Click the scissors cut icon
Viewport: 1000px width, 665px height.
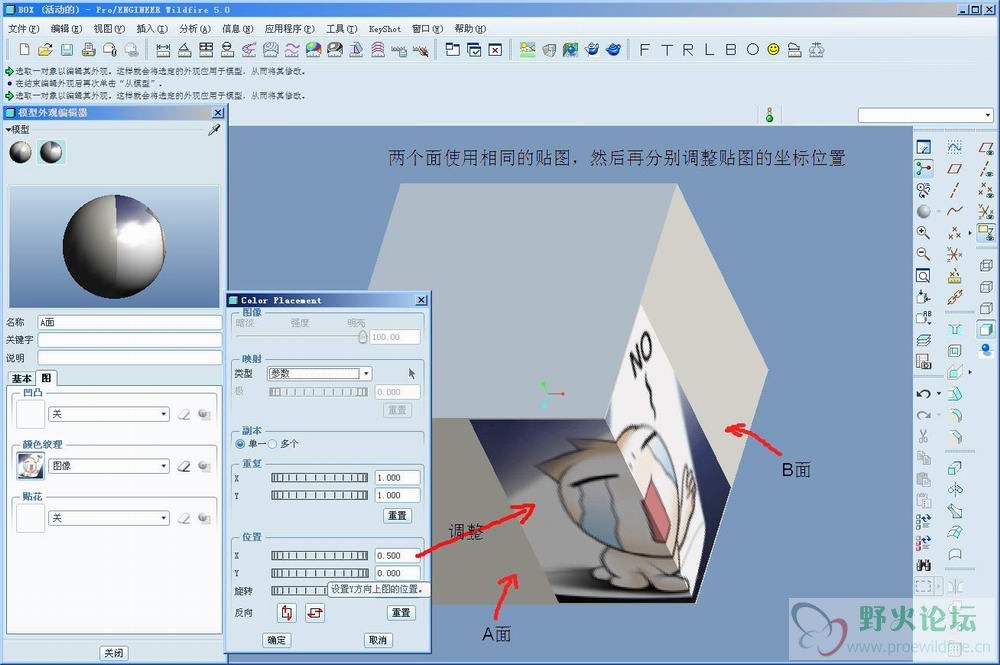pyautogui.click(x=923, y=437)
